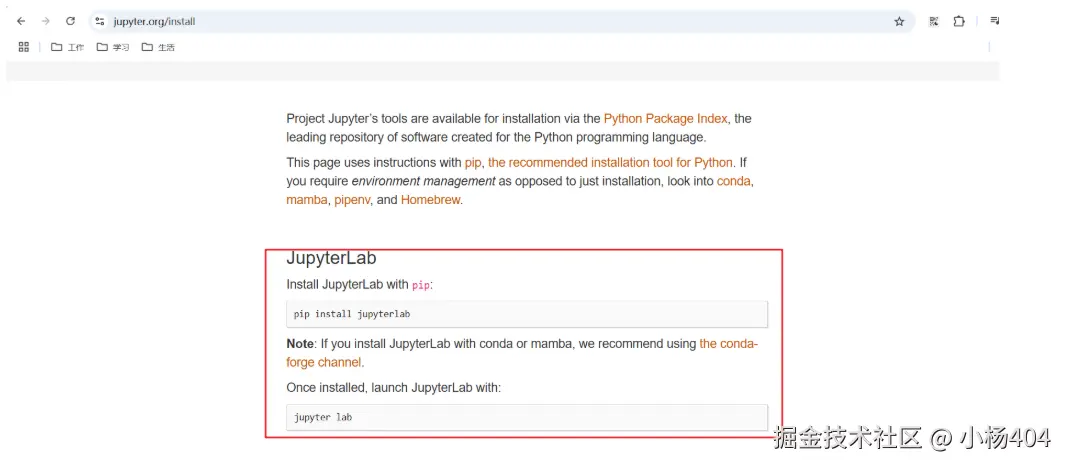Open the mamba link
1066x467 pixels.
coord(306,200)
